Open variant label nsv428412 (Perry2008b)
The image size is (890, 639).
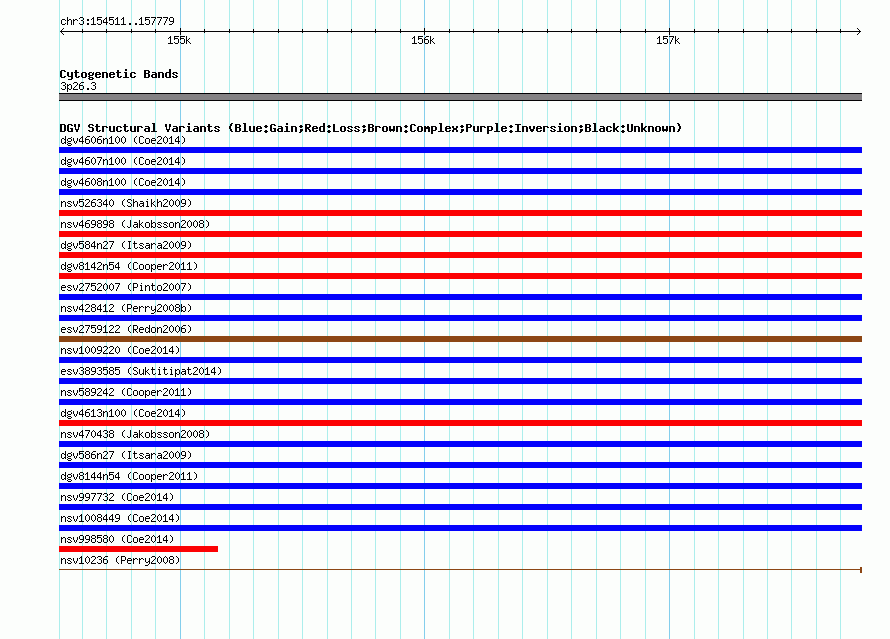(126, 308)
